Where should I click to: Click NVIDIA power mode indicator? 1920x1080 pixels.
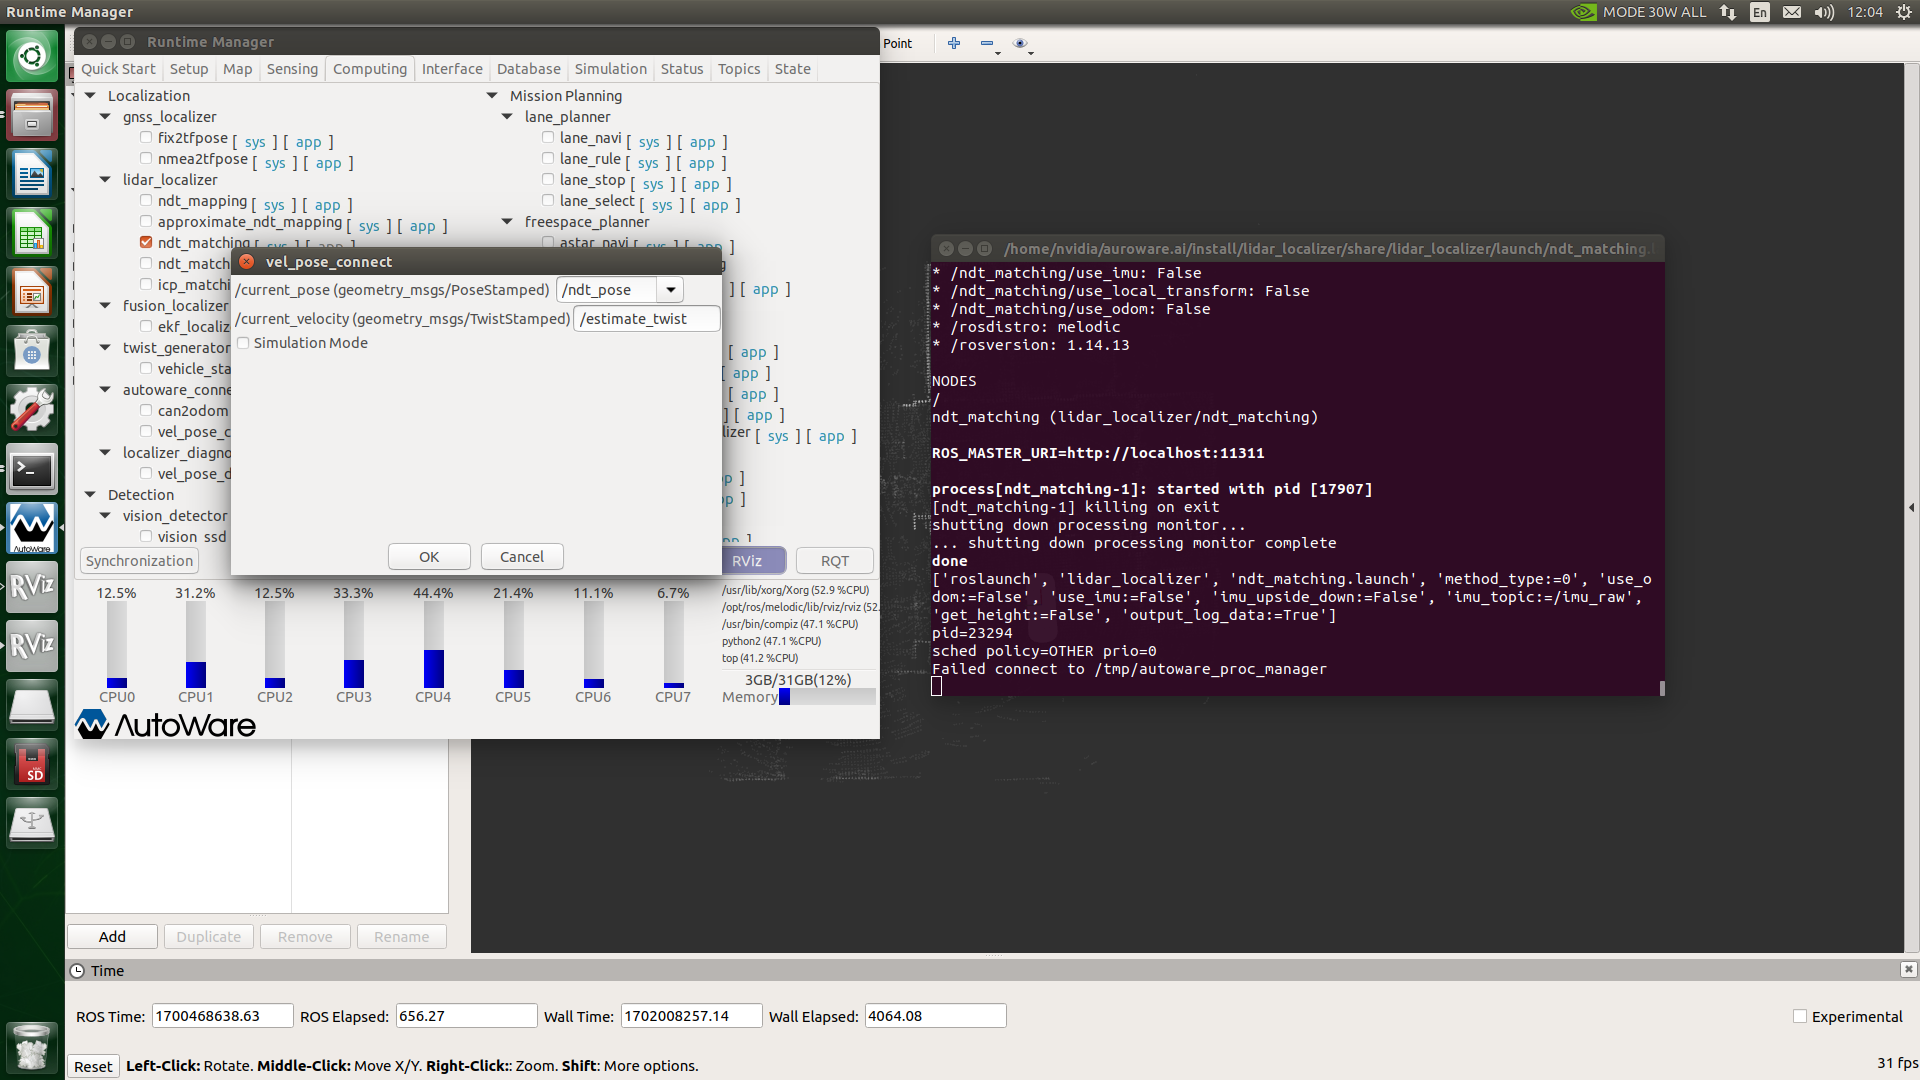1638,12
